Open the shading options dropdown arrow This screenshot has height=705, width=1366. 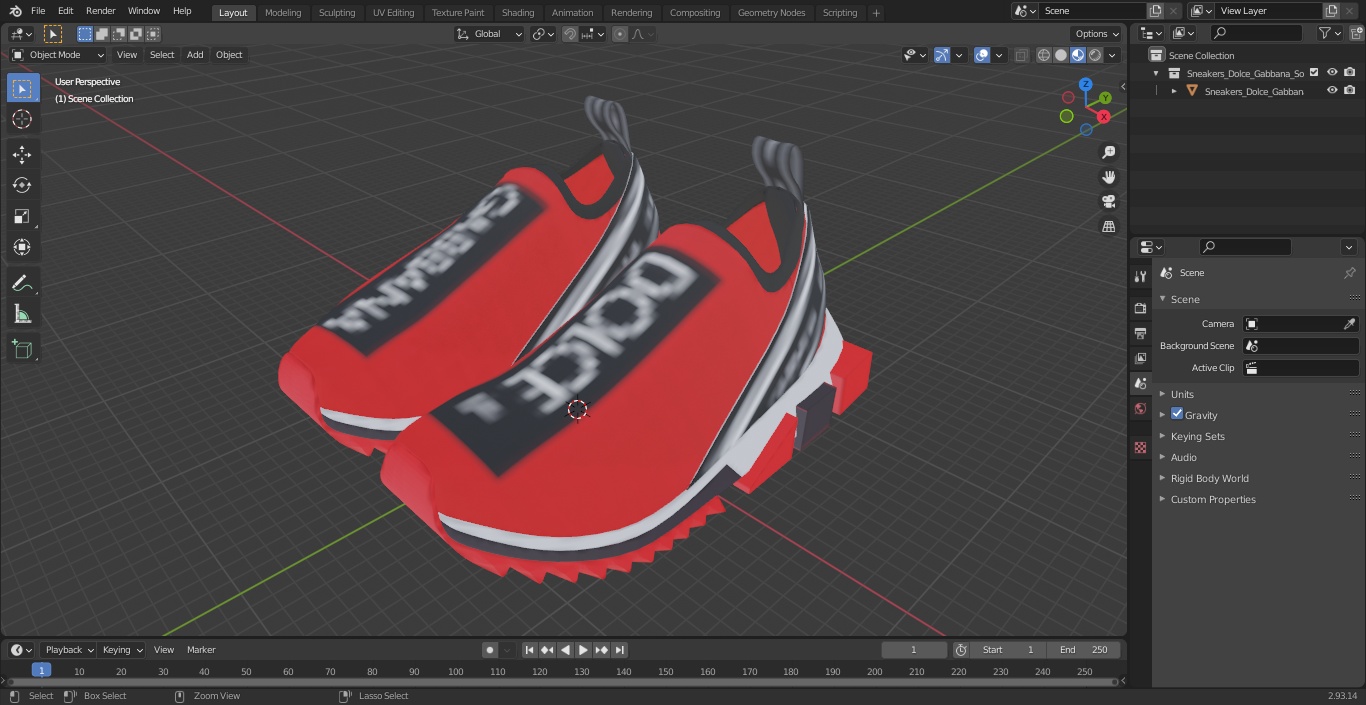pos(1112,55)
